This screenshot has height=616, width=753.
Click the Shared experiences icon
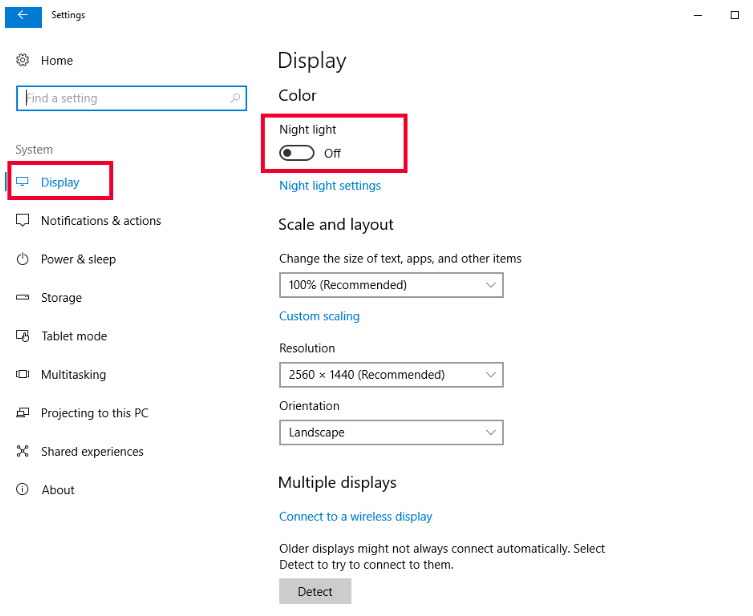click(x=23, y=451)
